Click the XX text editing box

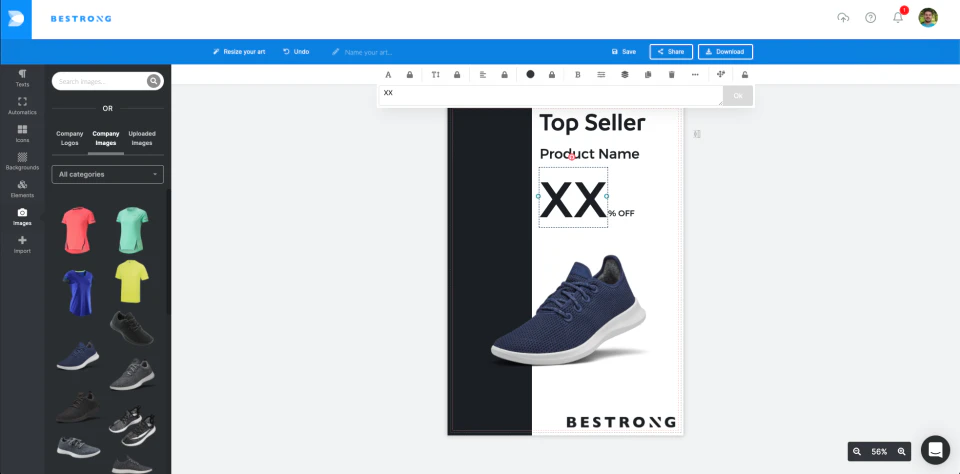550,95
